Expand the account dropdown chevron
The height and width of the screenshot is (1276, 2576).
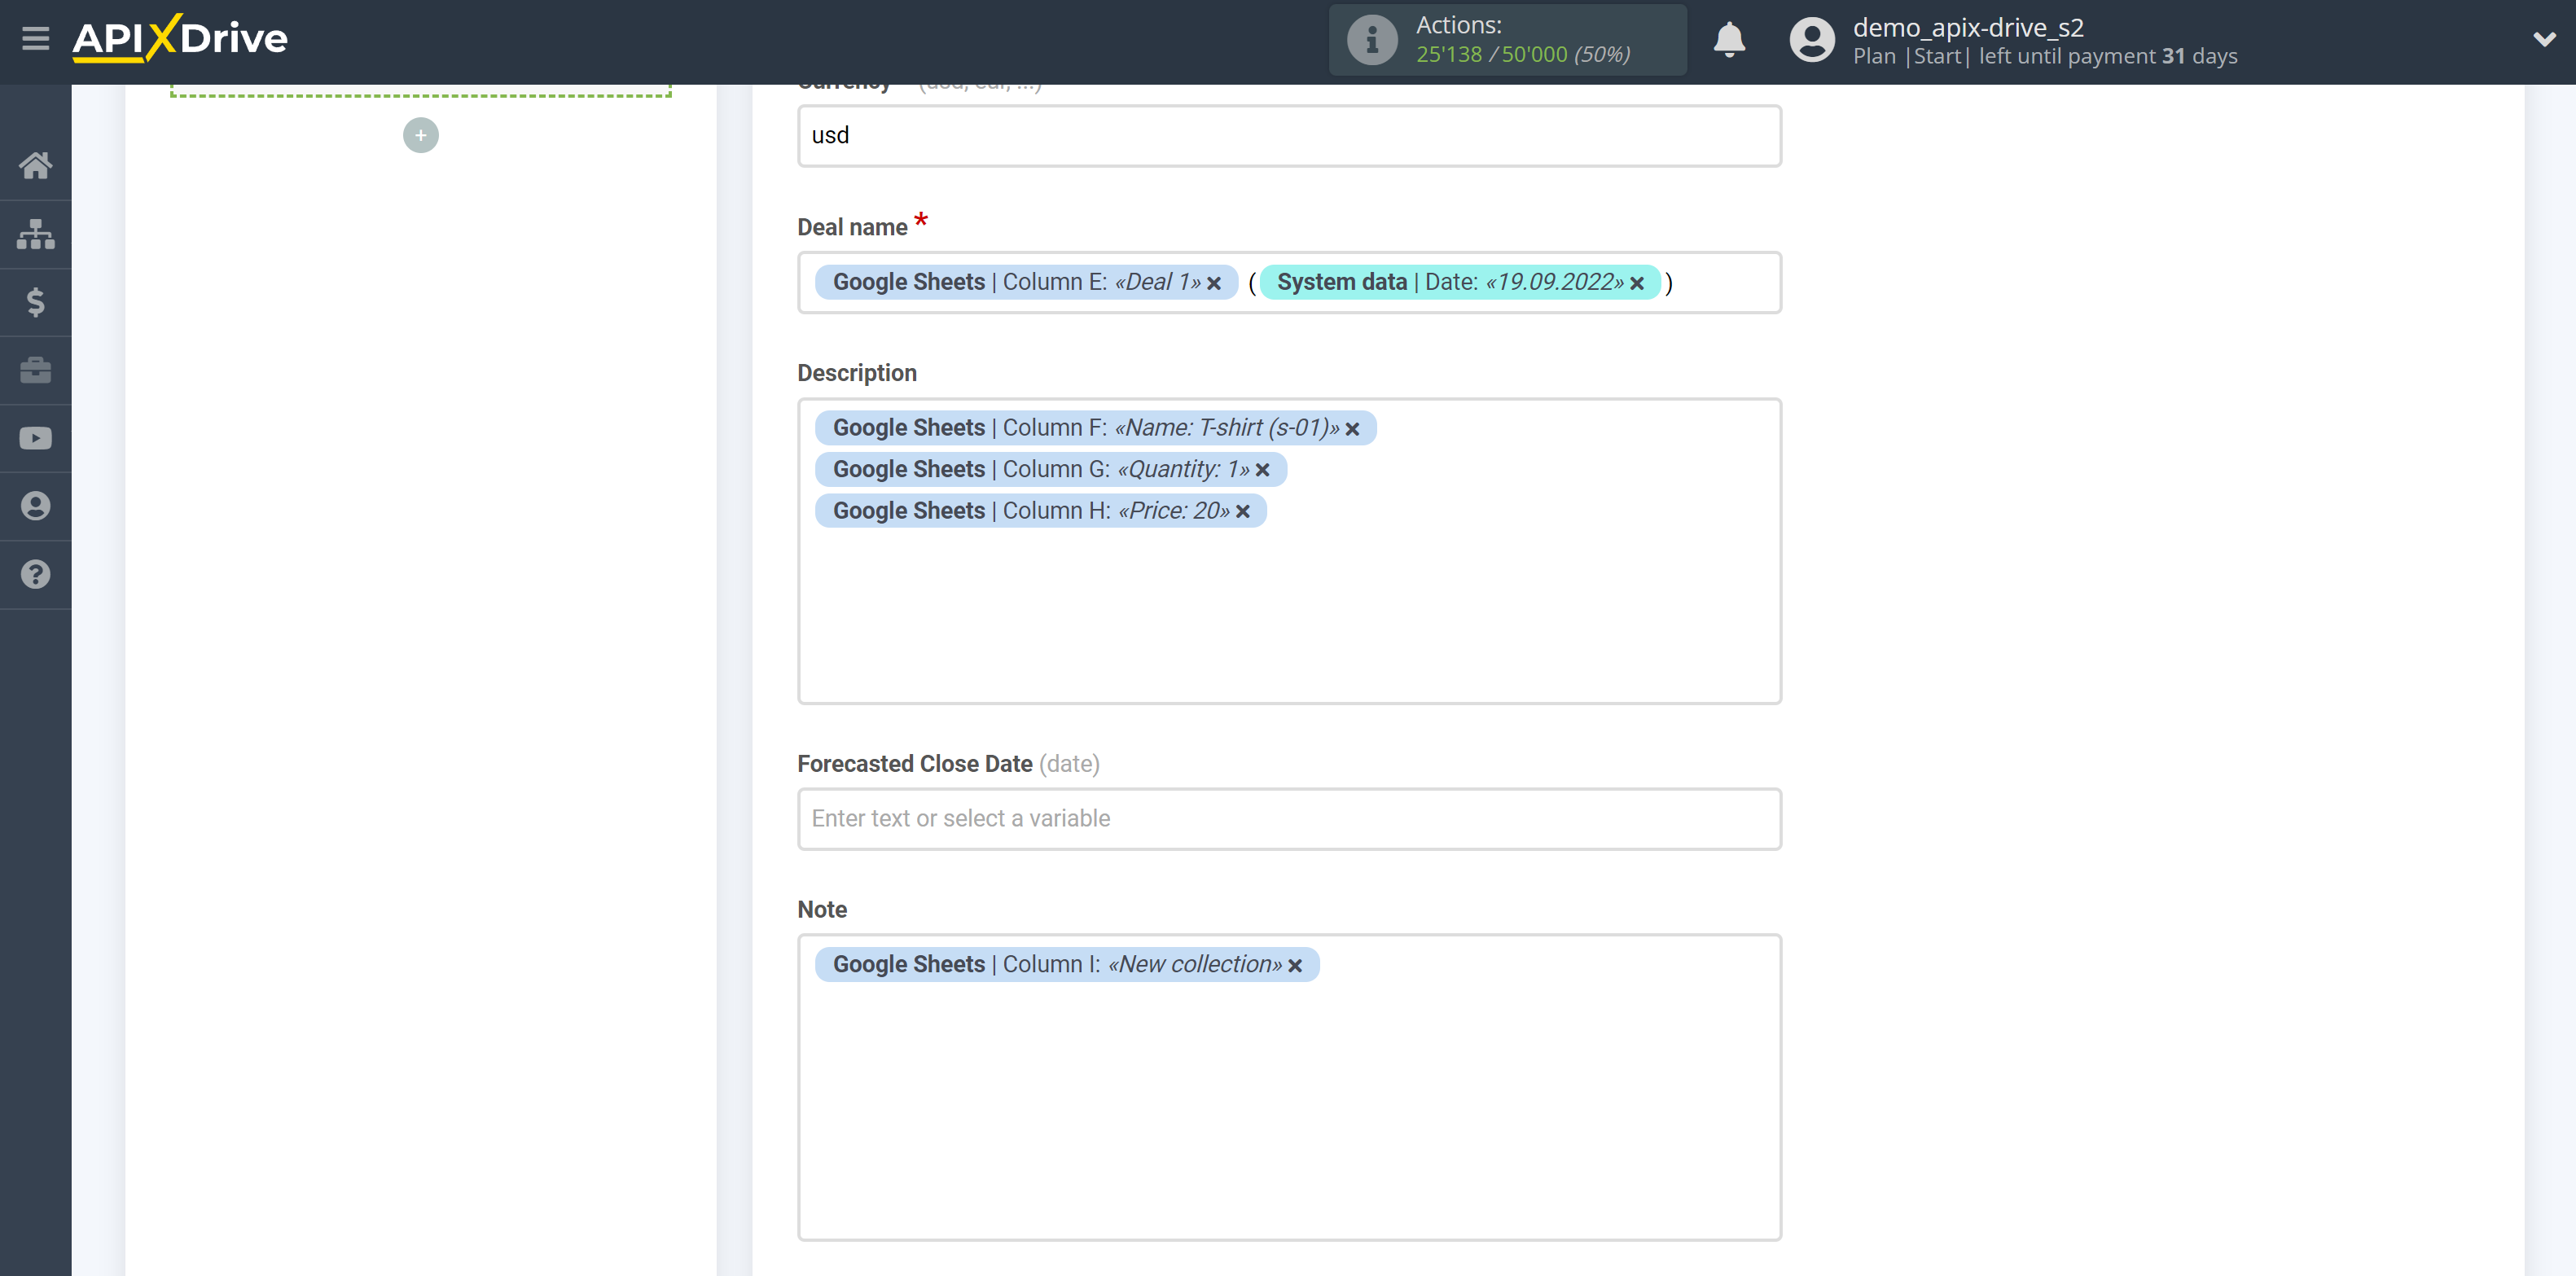(2544, 40)
